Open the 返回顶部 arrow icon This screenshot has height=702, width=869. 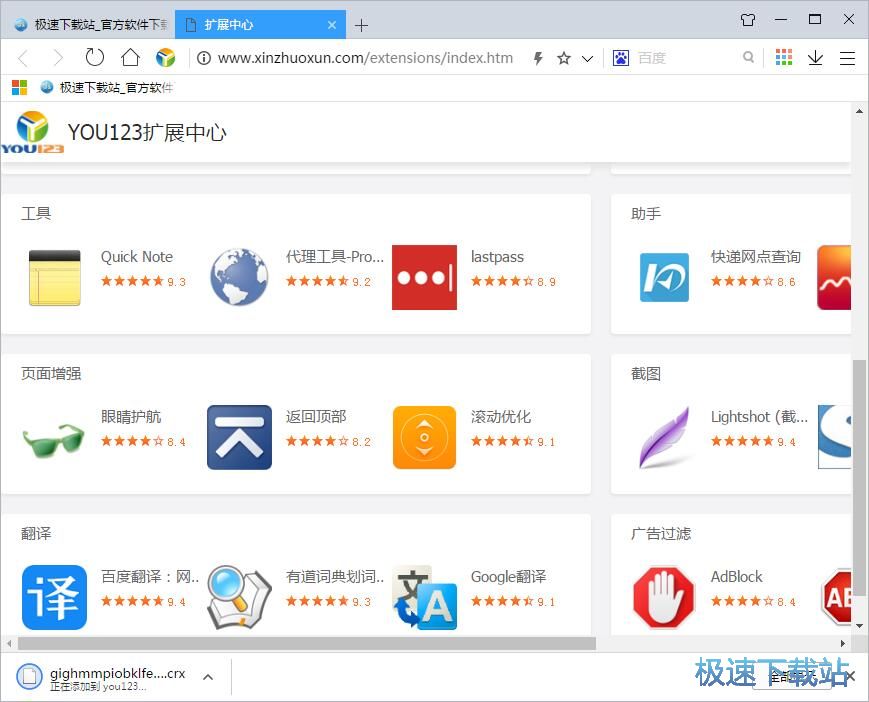pyautogui.click(x=239, y=437)
